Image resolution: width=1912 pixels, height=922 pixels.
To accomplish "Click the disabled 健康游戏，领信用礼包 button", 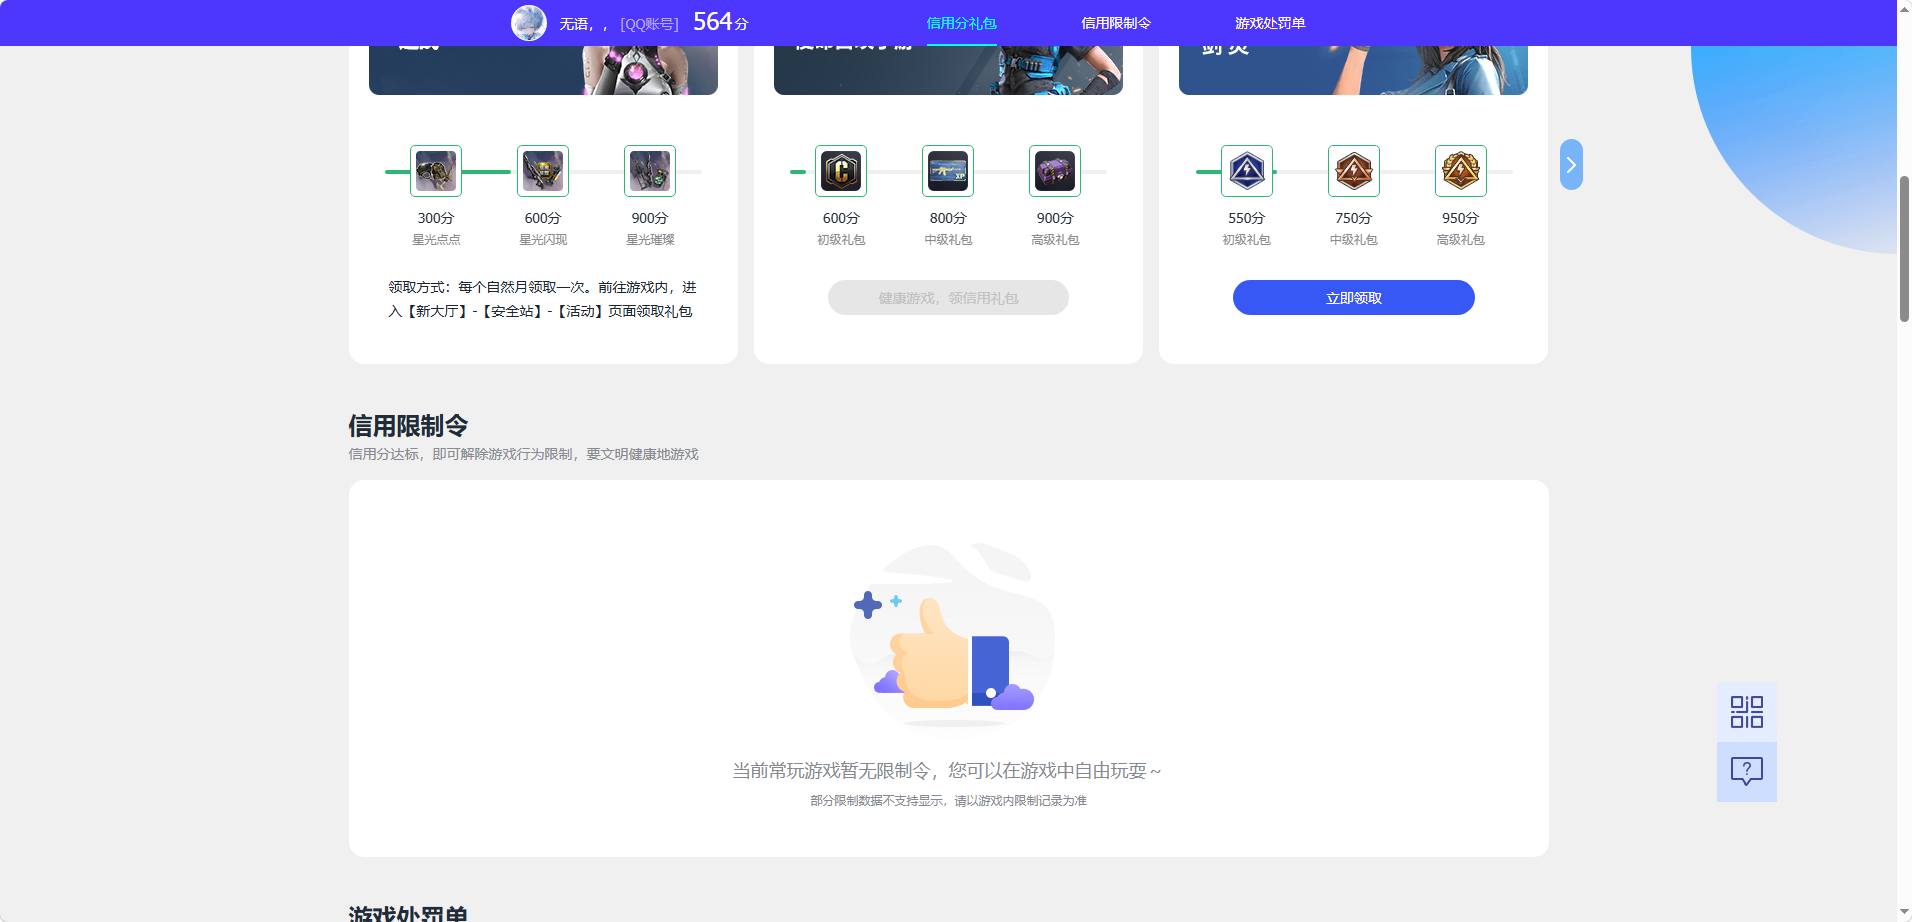I will pos(948,298).
